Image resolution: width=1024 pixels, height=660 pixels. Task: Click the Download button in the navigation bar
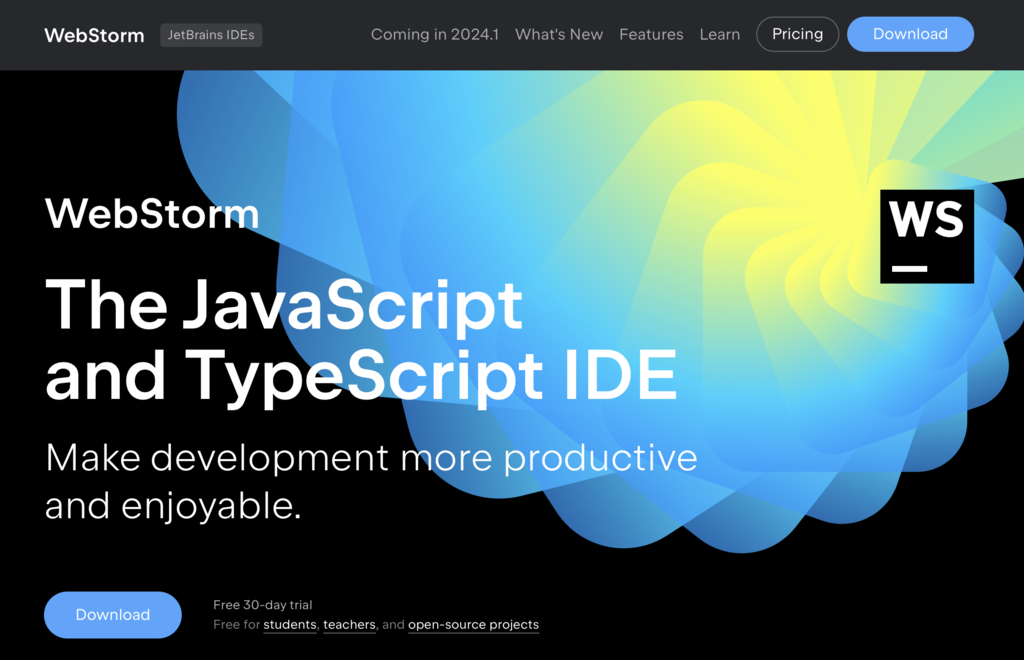point(910,34)
